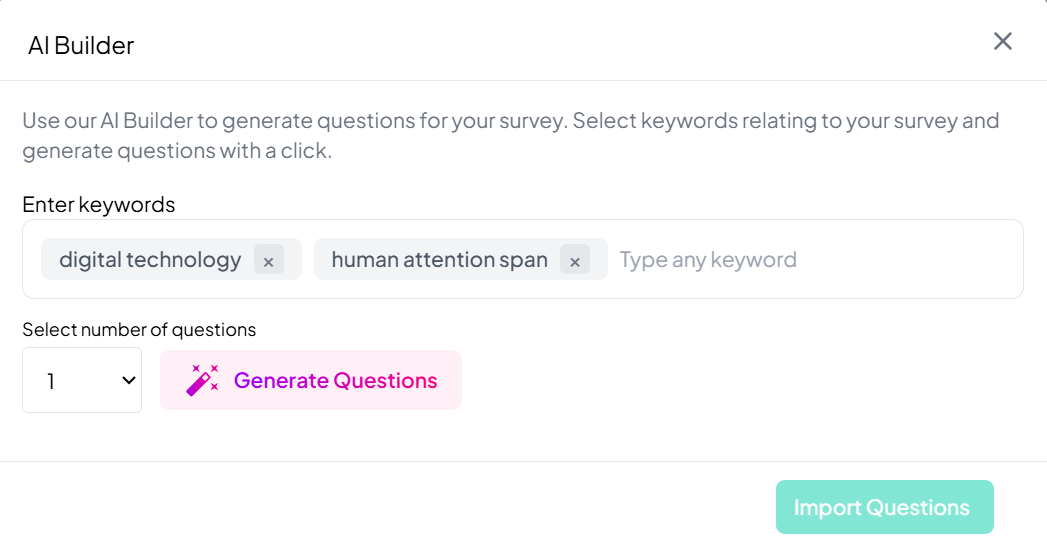The image size is (1047, 545).
Task: Select the 'human attention span' keyword chip text
Action: (439, 260)
